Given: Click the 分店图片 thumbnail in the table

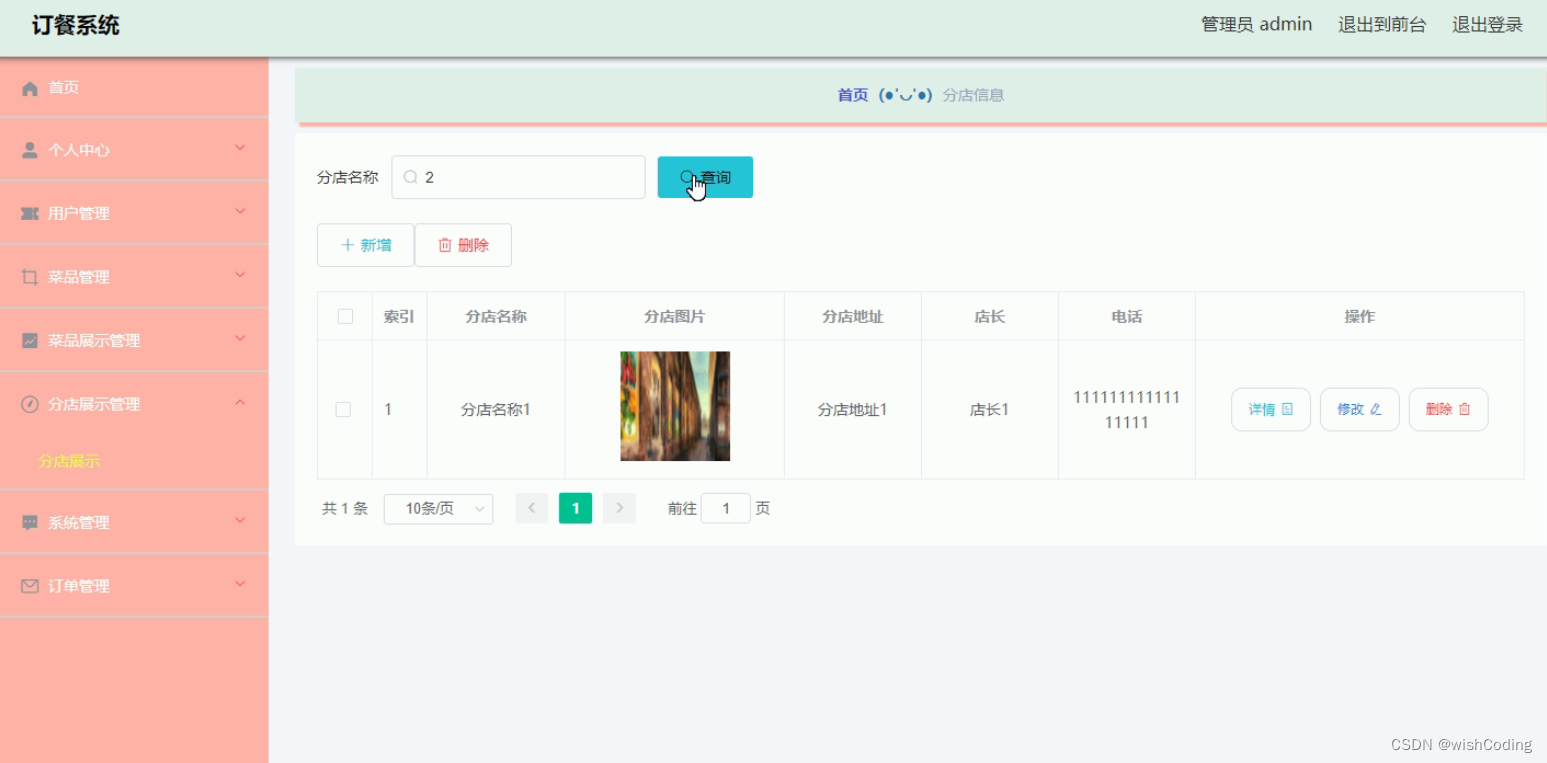Looking at the screenshot, I should (x=674, y=406).
